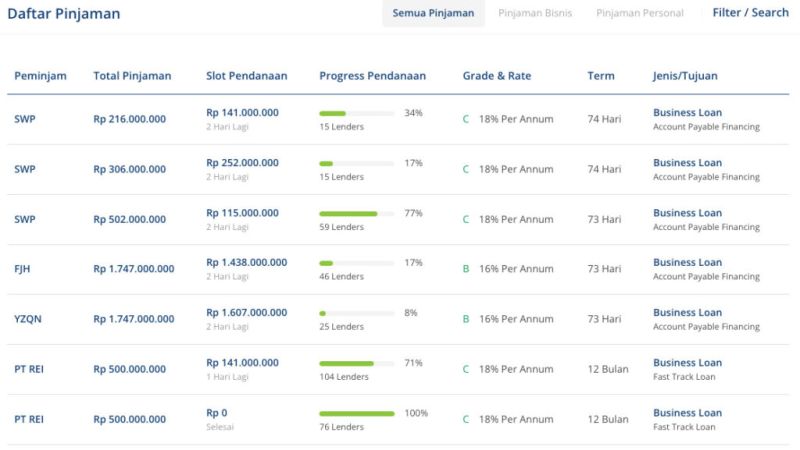Click the Jenis/Tujuan column header

(x=685, y=76)
